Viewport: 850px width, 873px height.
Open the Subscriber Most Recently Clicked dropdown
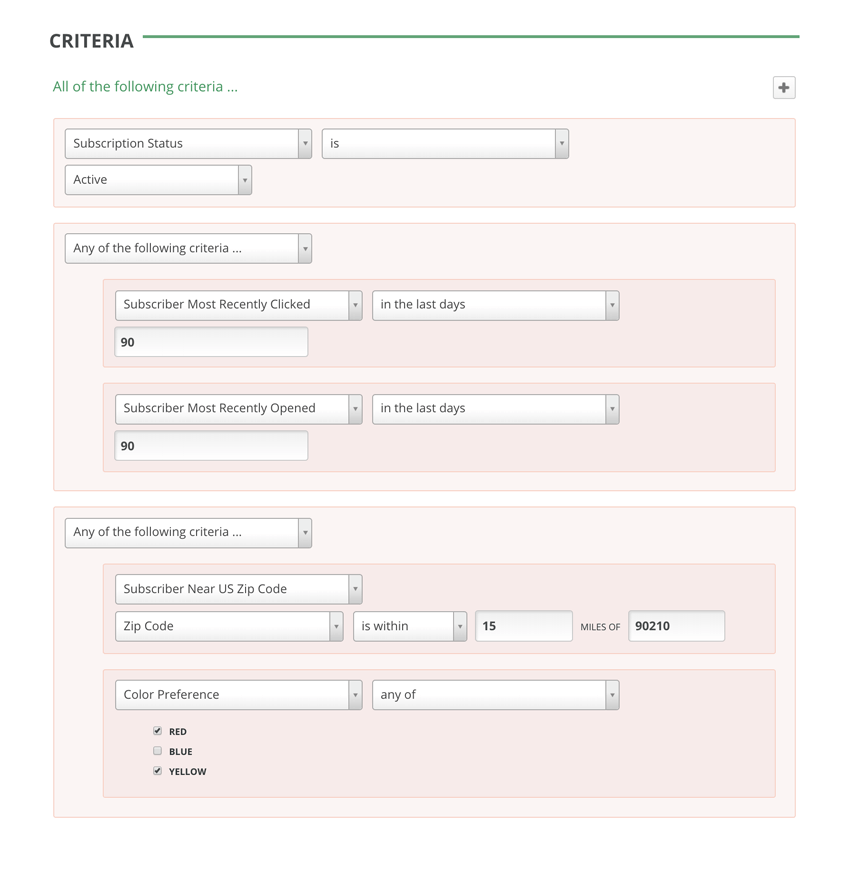point(238,305)
